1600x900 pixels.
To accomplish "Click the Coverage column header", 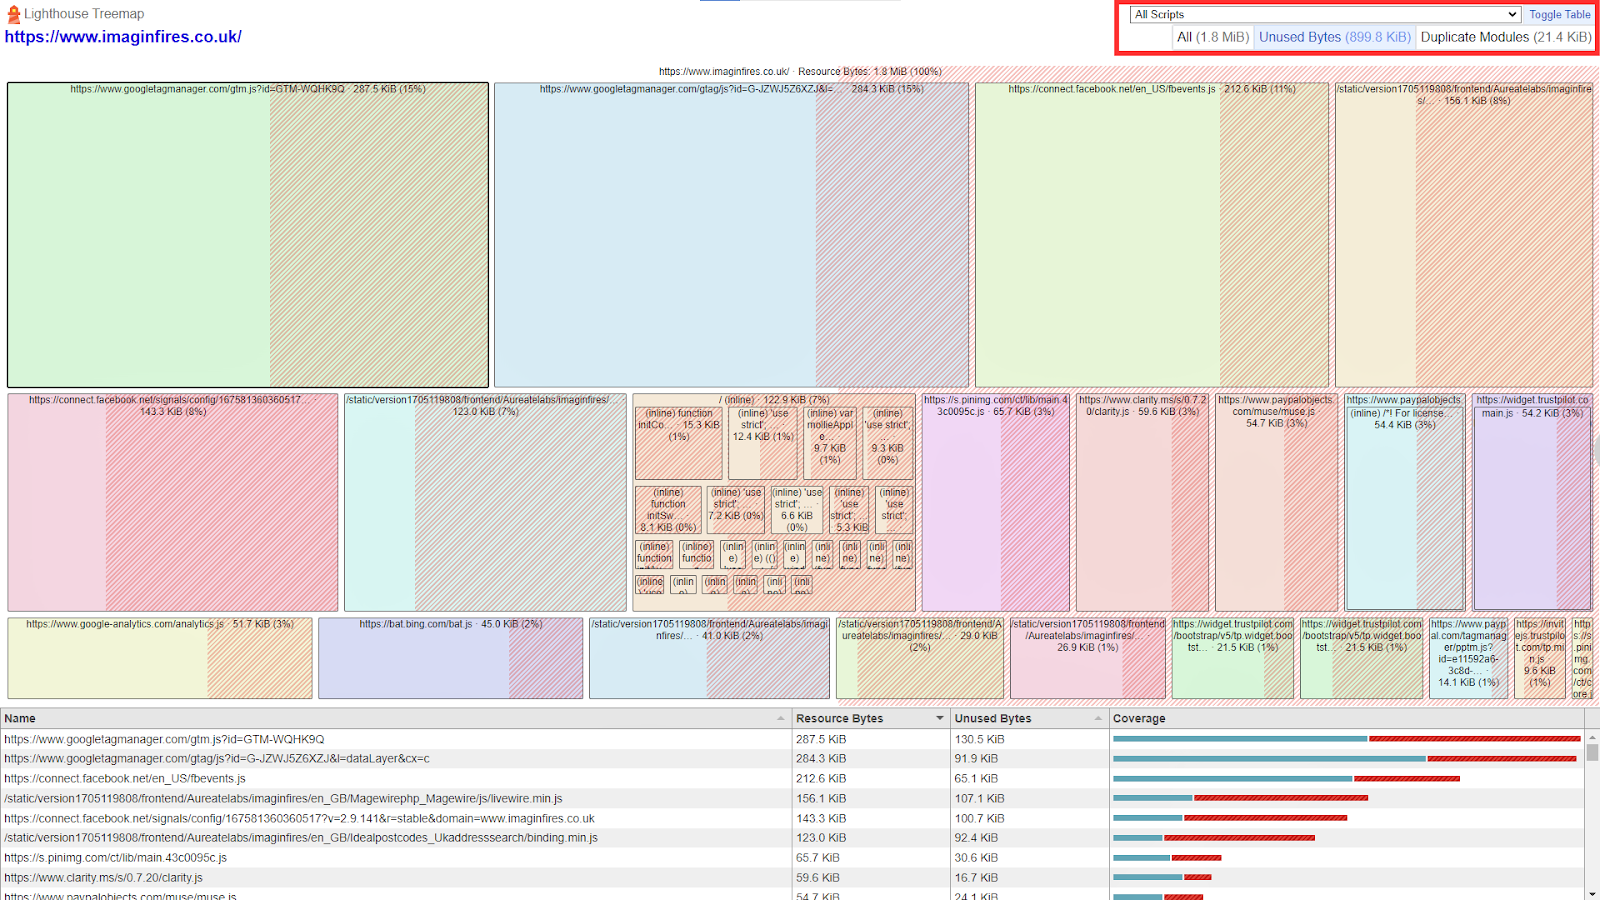I will tap(1347, 718).
